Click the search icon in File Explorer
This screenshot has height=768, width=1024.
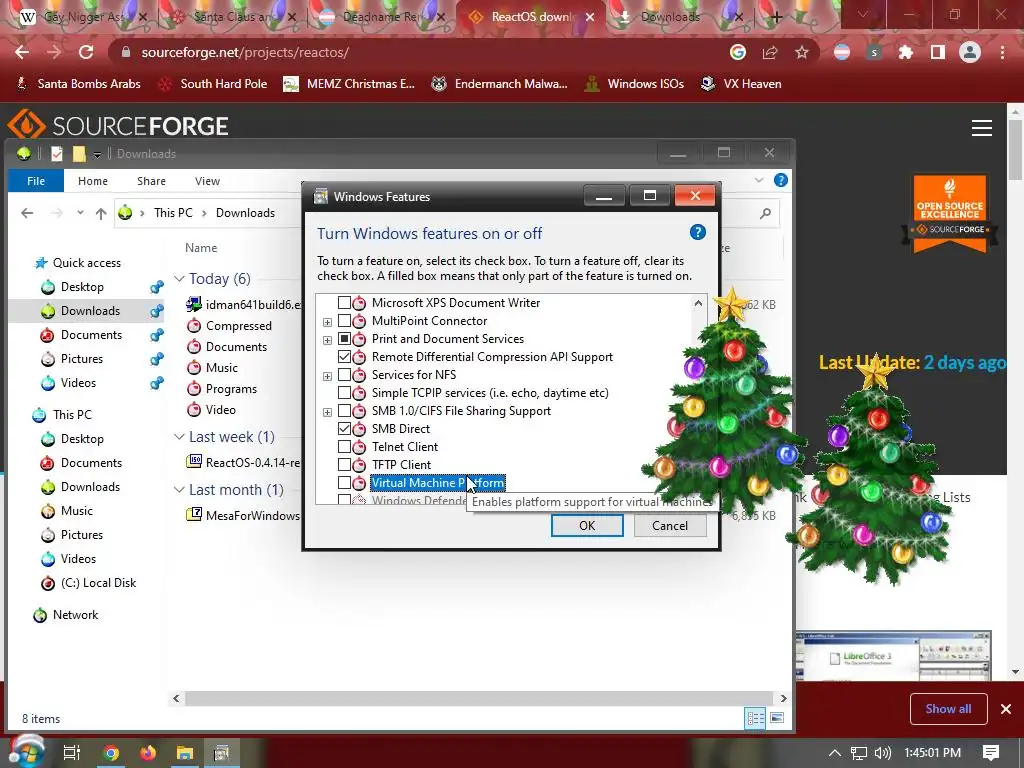click(x=765, y=213)
